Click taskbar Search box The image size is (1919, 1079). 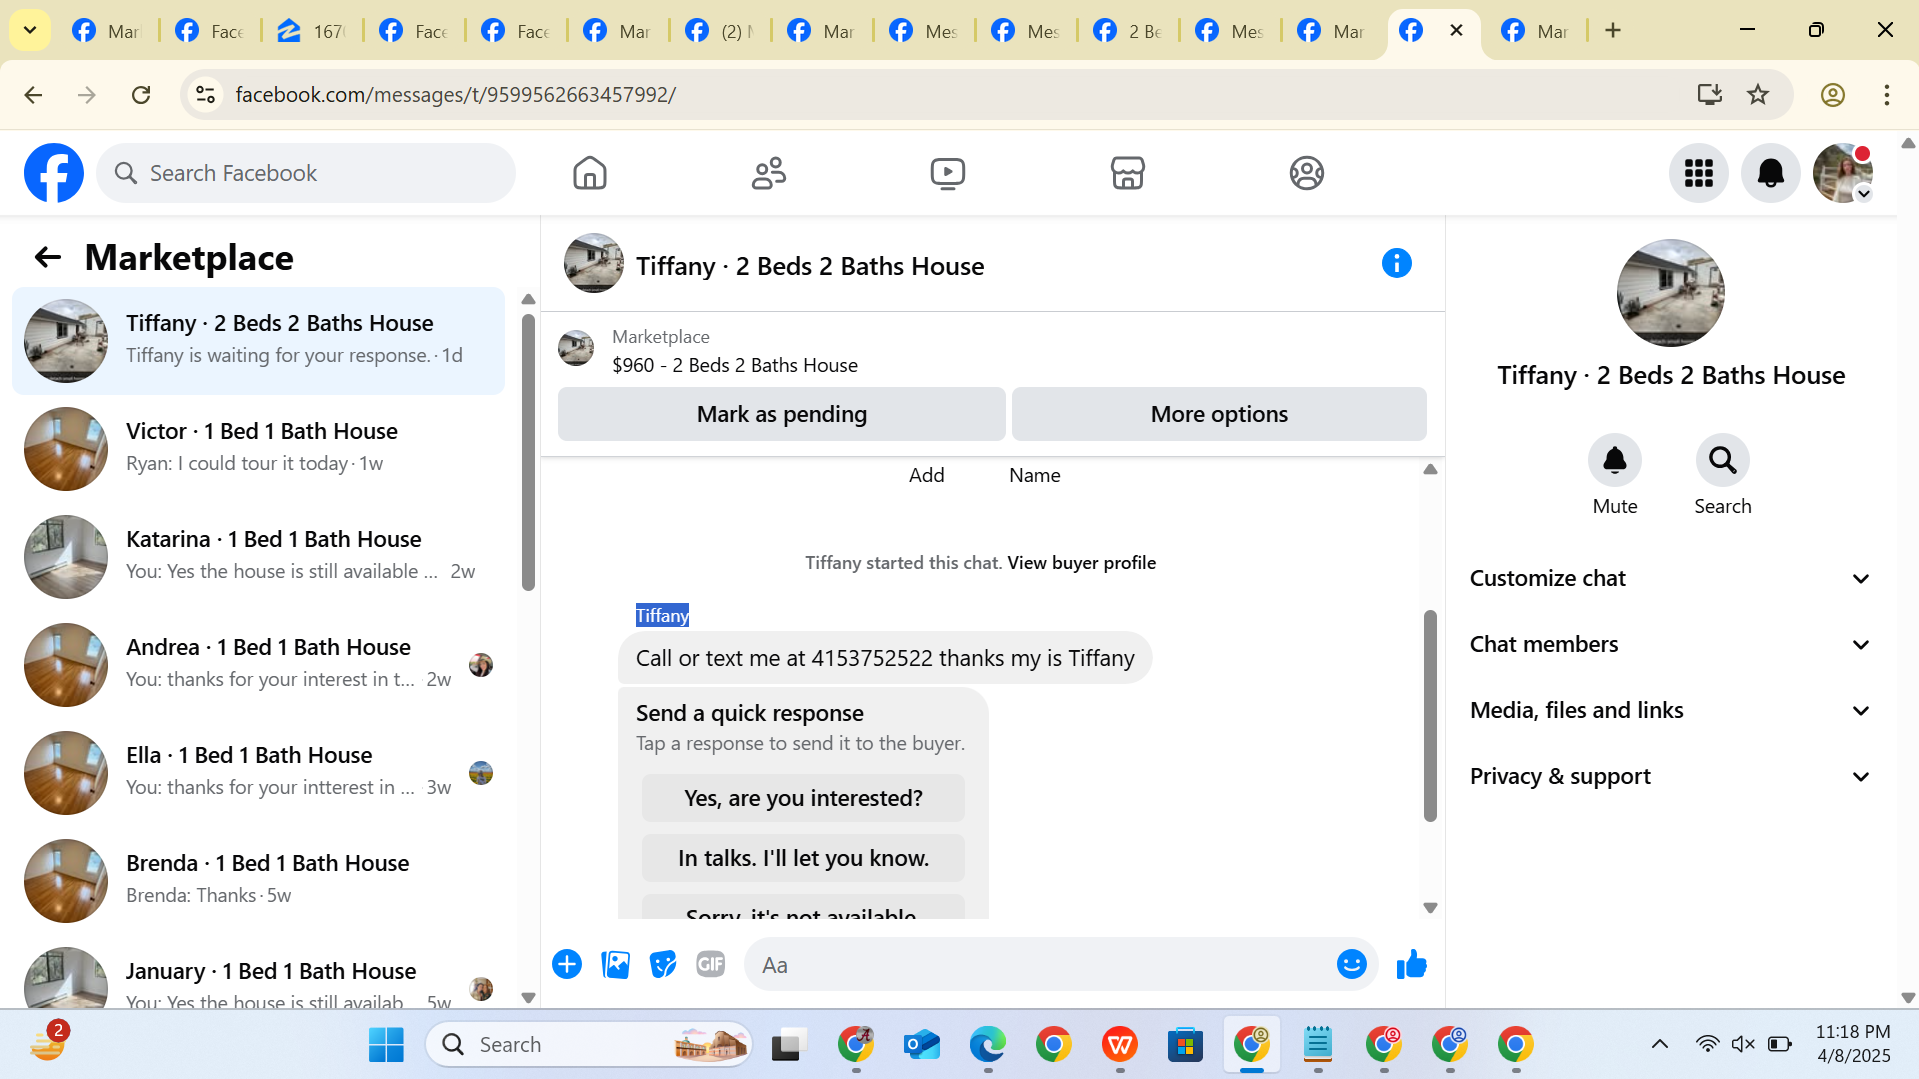pos(590,1044)
